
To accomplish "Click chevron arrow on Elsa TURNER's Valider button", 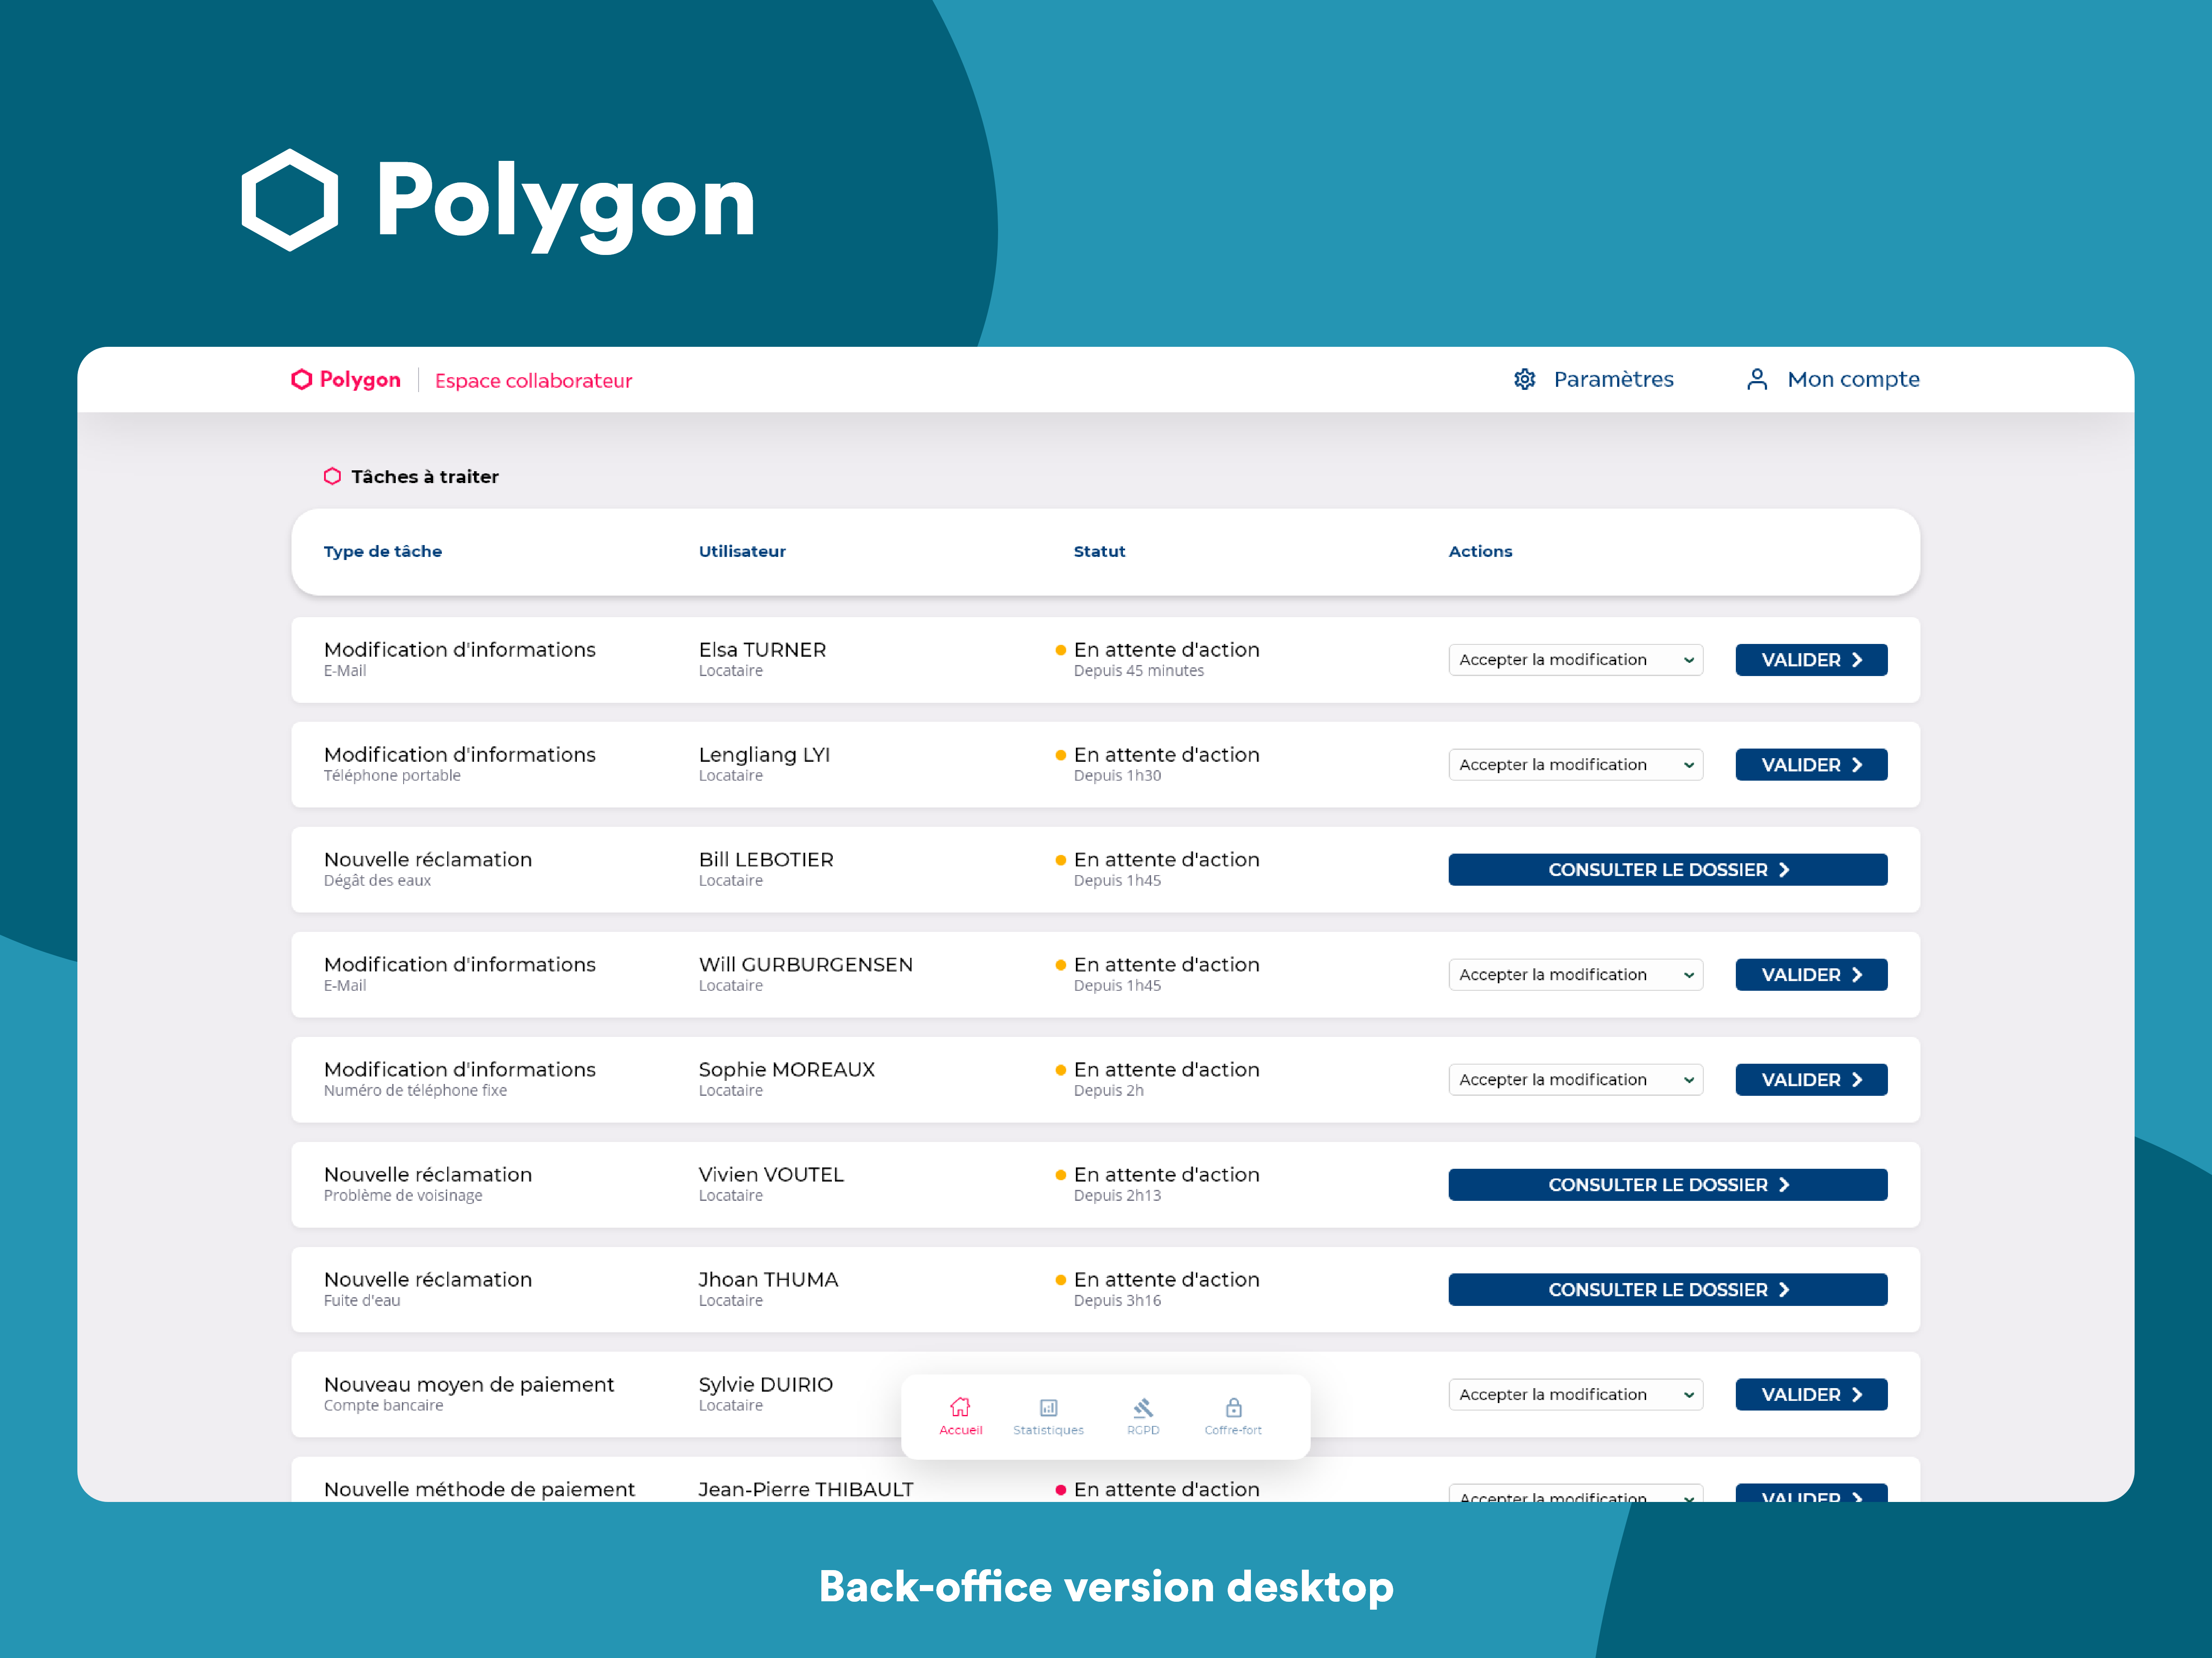I will (1857, 660).
